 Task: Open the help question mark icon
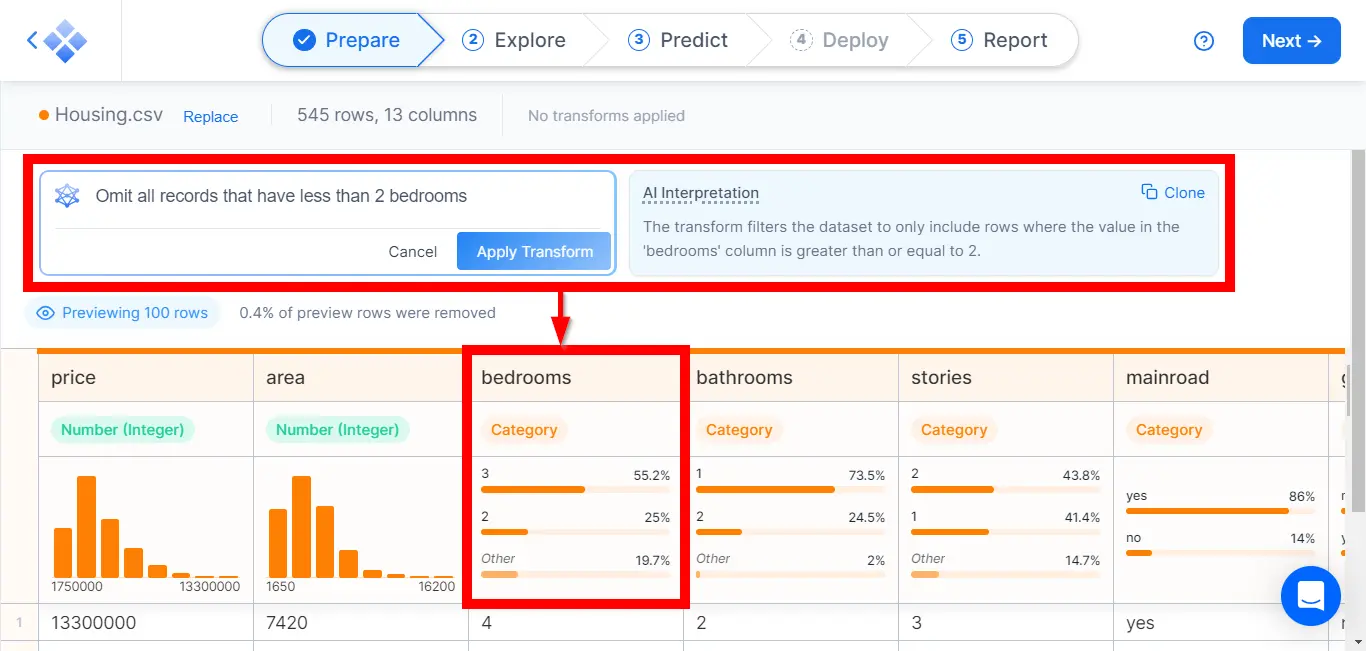(x=1204, y=41)
